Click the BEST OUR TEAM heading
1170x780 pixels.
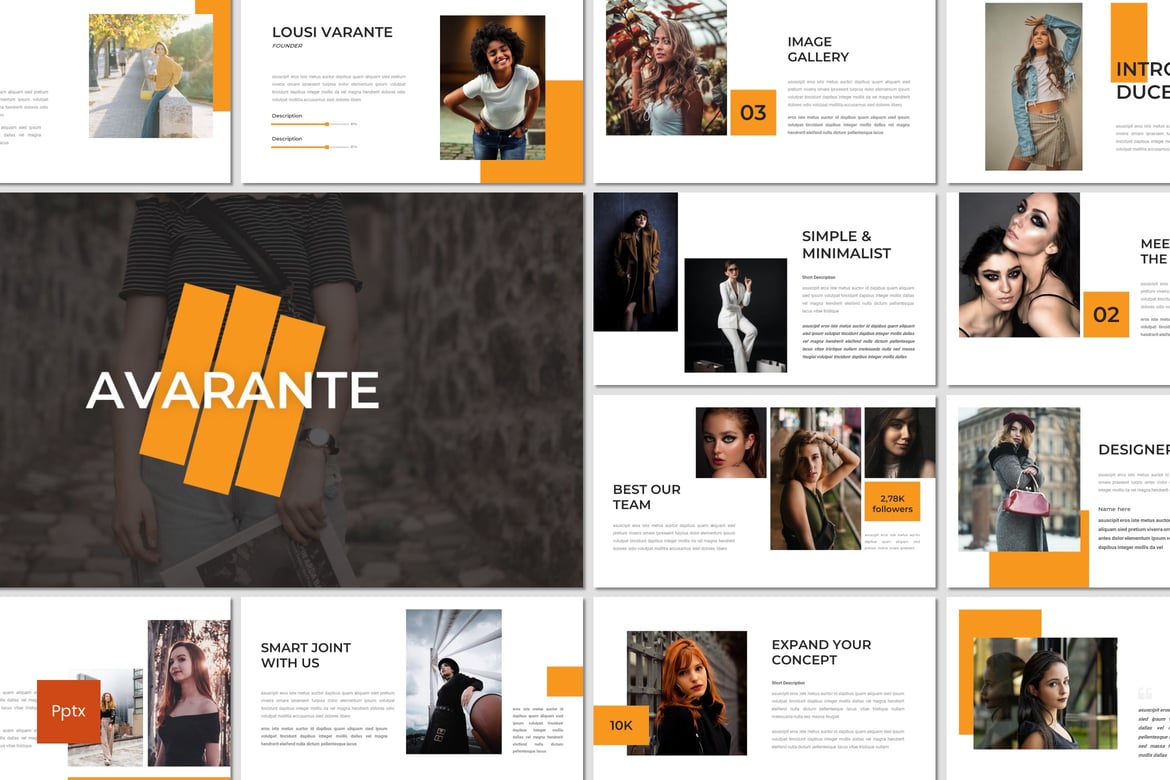click(x=646, y=497)
